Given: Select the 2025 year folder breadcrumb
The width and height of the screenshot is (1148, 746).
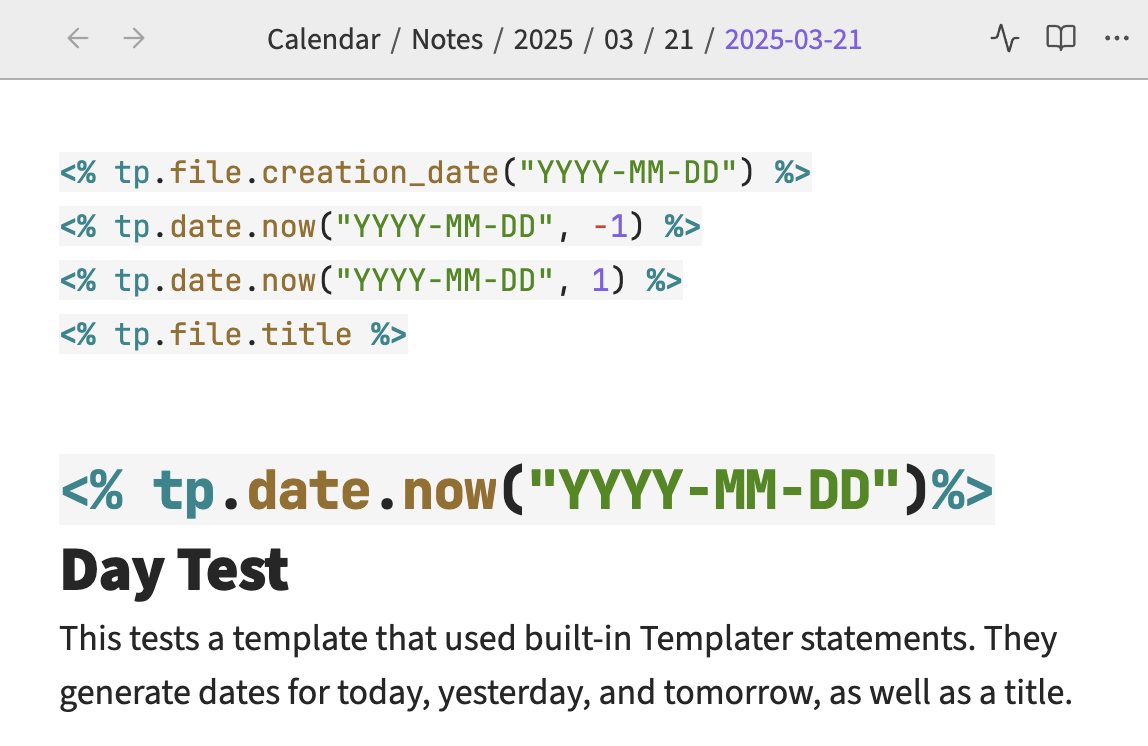Looking at the screenshot, I should pyautogui.click(x=543, y=40).
